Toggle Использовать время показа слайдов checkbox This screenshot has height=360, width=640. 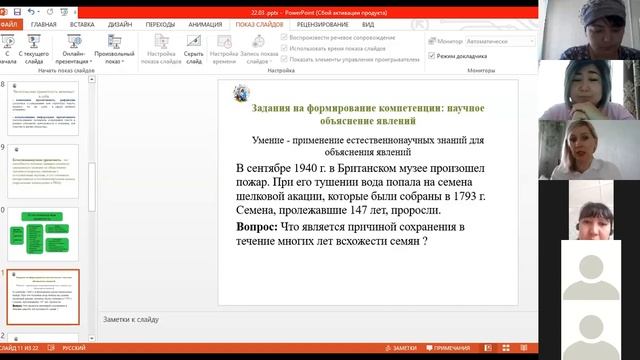point(284,49)
